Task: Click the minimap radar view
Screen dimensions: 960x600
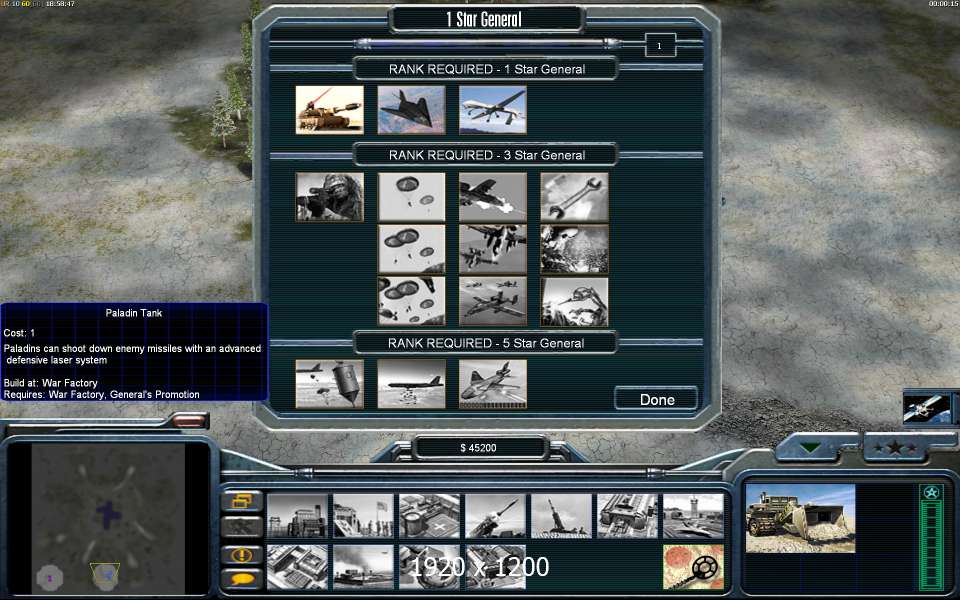Action: click(x=108, y=519)
